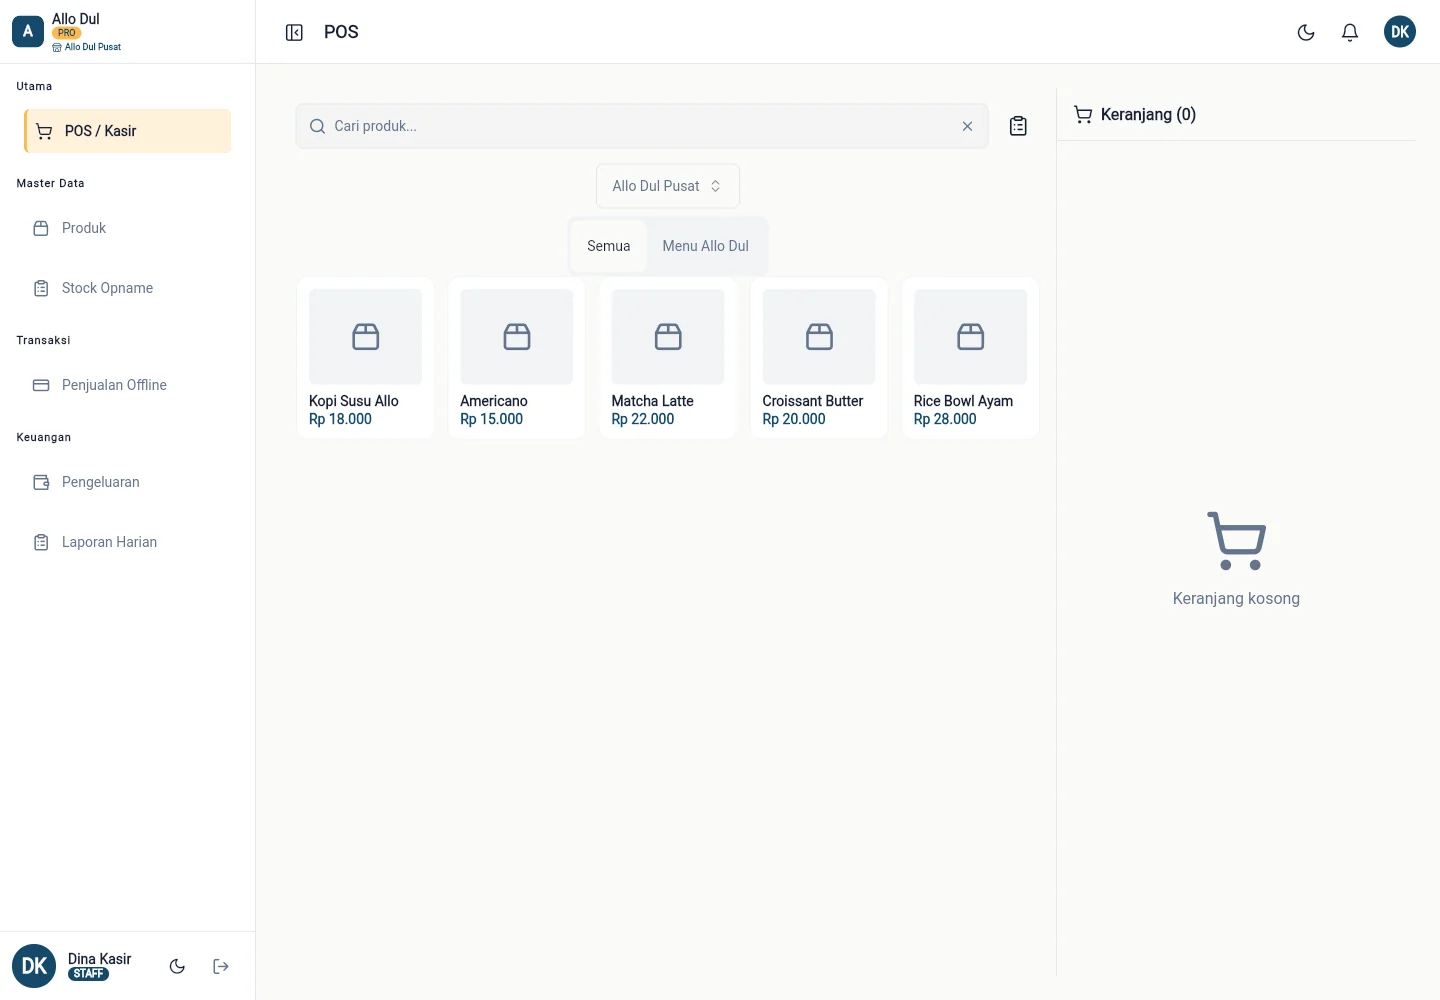Click the Dina Kasir user name

(x=100, y=959)
